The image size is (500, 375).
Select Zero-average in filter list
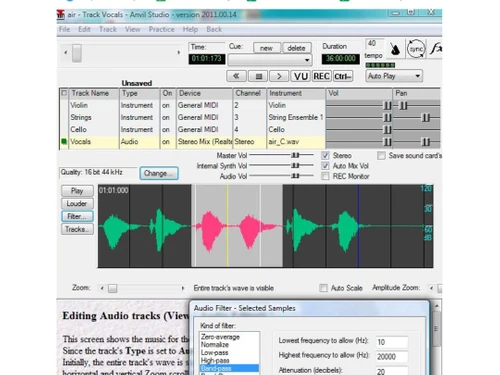click(x=229, y=337)
